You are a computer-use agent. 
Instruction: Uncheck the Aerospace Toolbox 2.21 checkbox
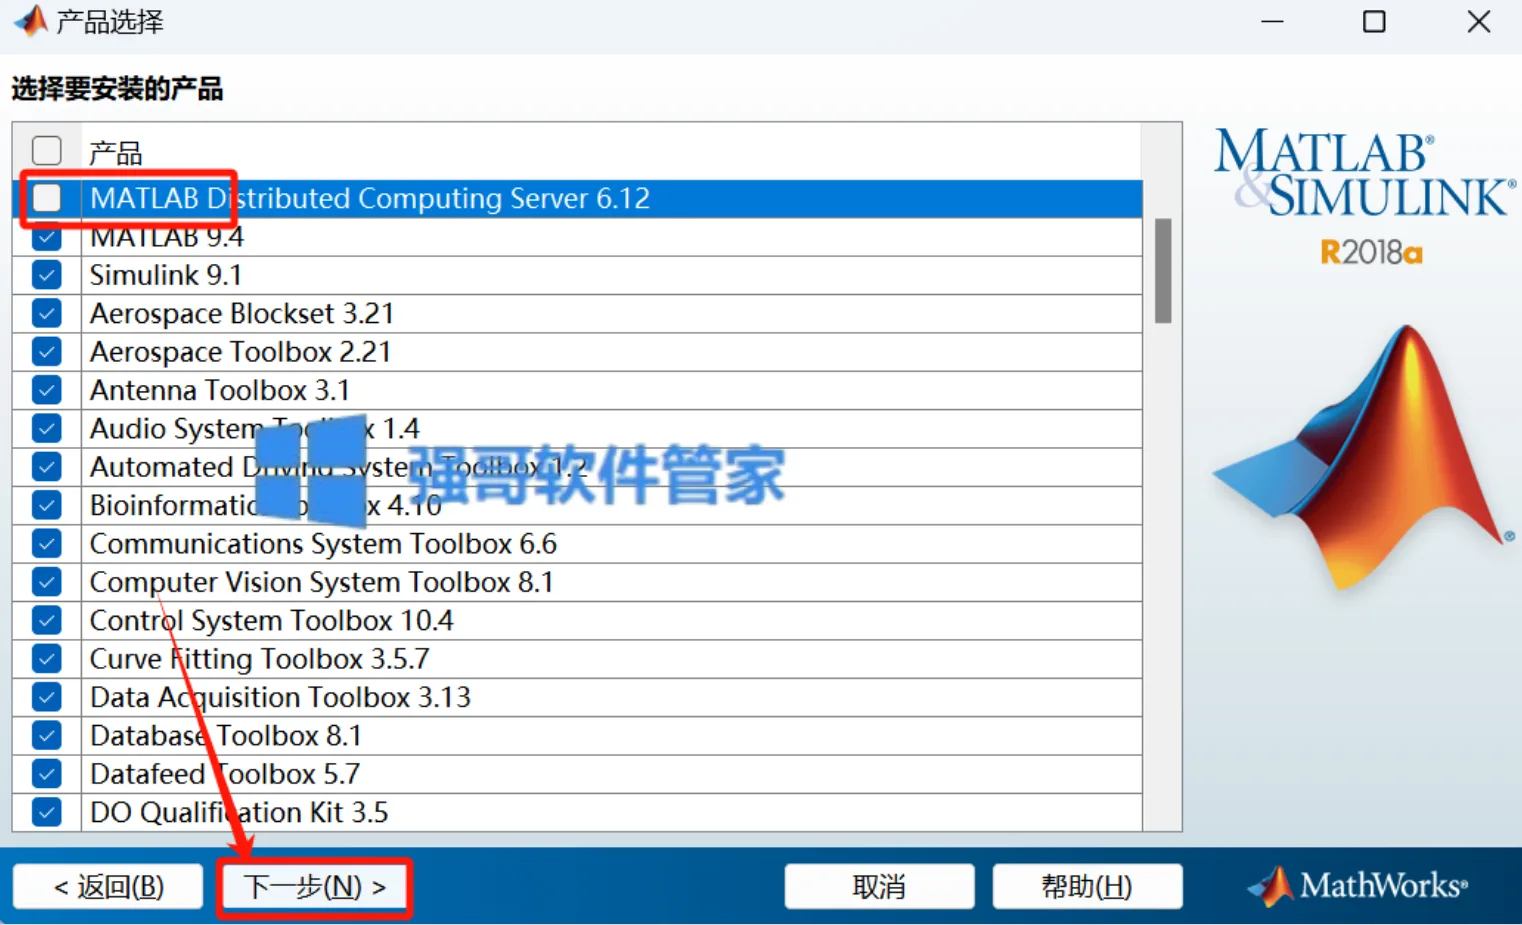tap(47, 352)
